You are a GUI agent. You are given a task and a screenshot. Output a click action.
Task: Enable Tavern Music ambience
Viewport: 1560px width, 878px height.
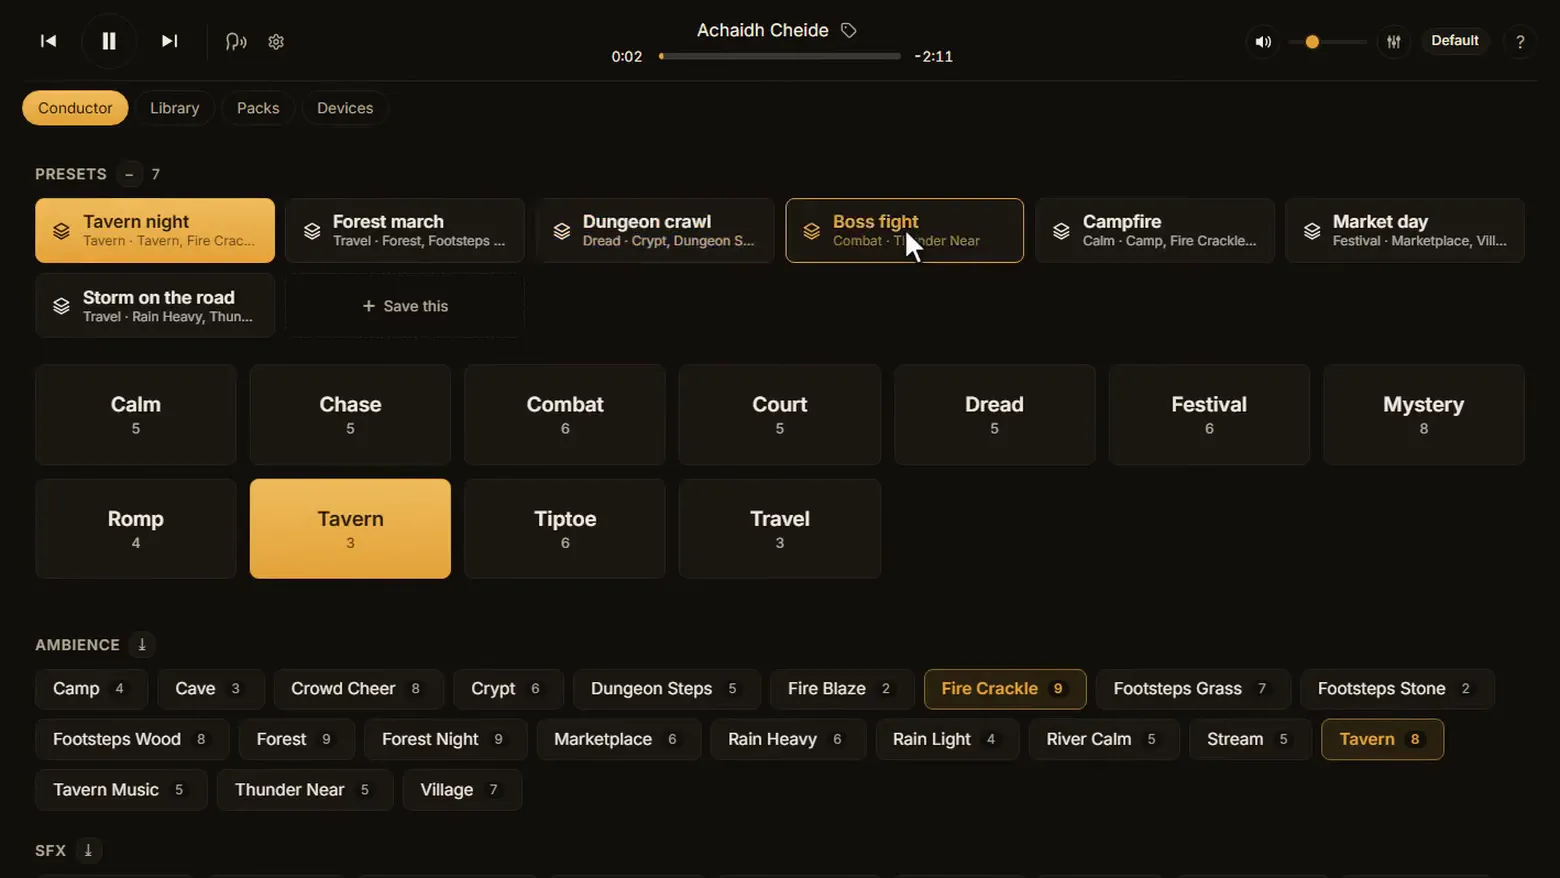point(121,790)
